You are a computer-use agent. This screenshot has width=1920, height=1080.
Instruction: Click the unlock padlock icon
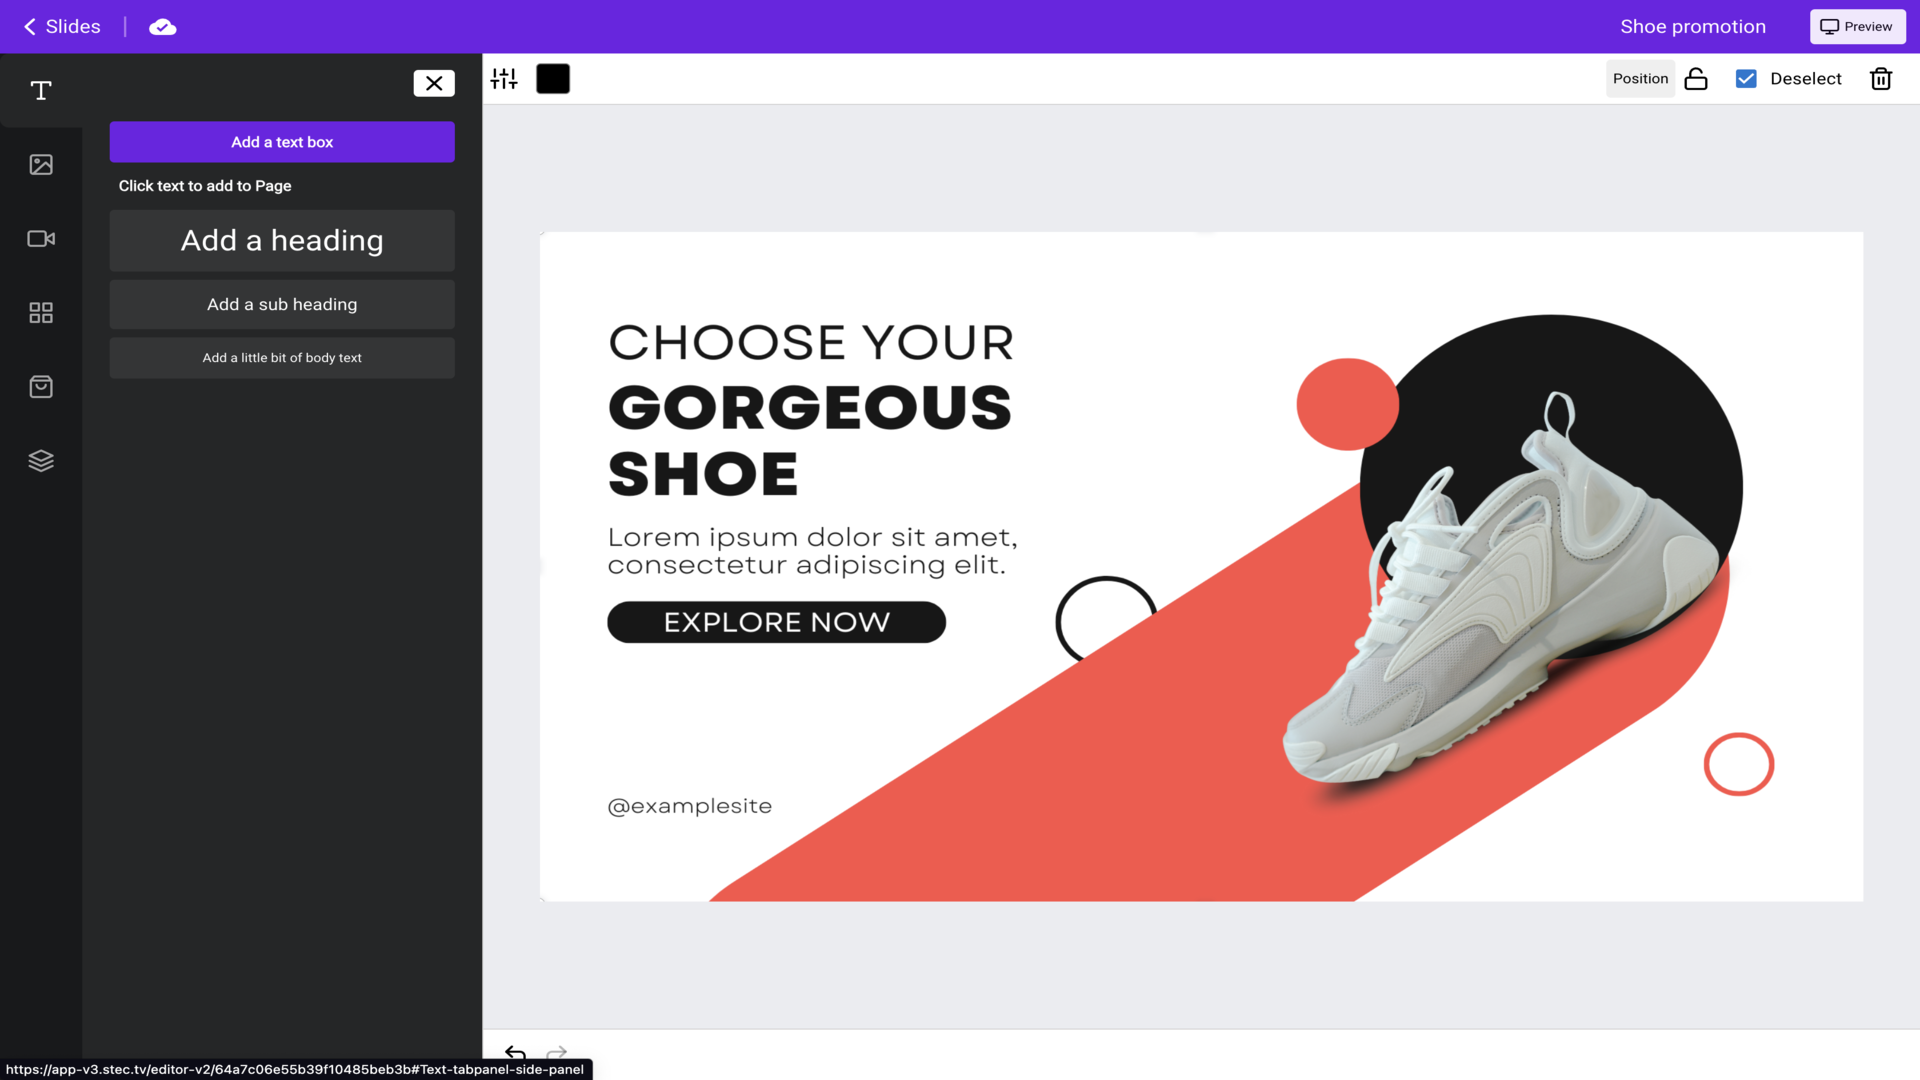(1696, 79)
